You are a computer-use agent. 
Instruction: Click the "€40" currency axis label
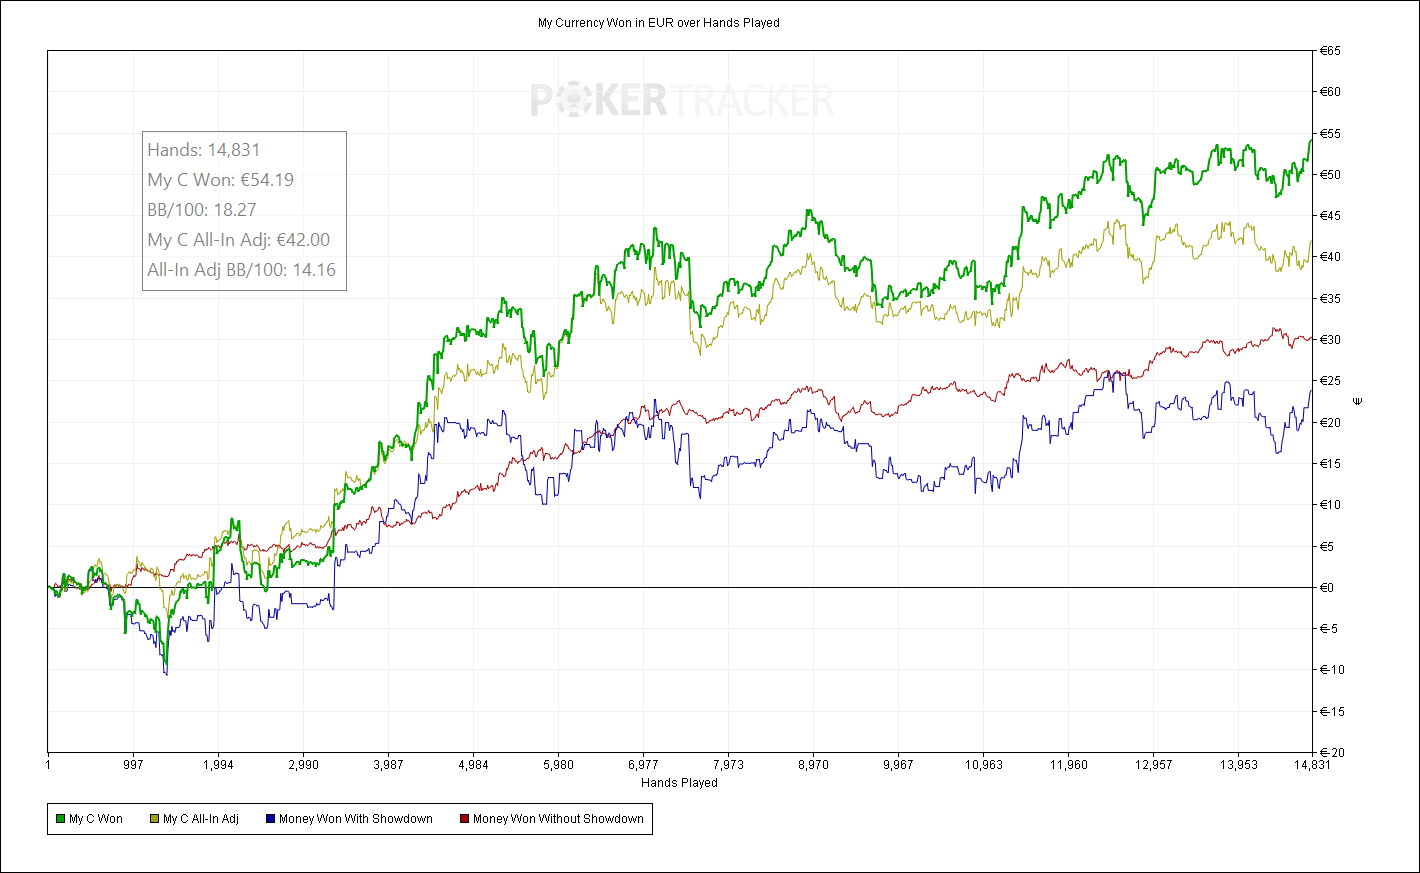[x=1331, y=257]
